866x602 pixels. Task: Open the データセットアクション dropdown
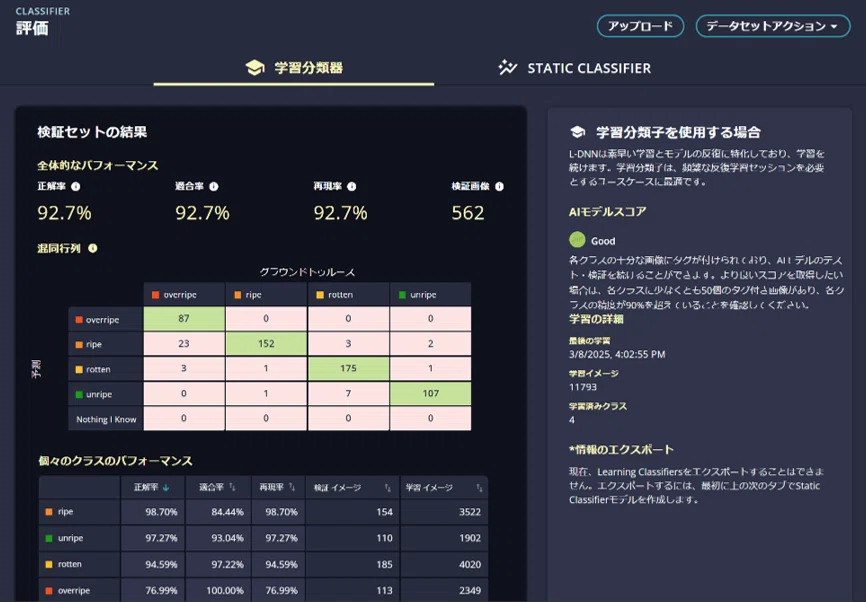pyautogui.click(x=773, y=26)
